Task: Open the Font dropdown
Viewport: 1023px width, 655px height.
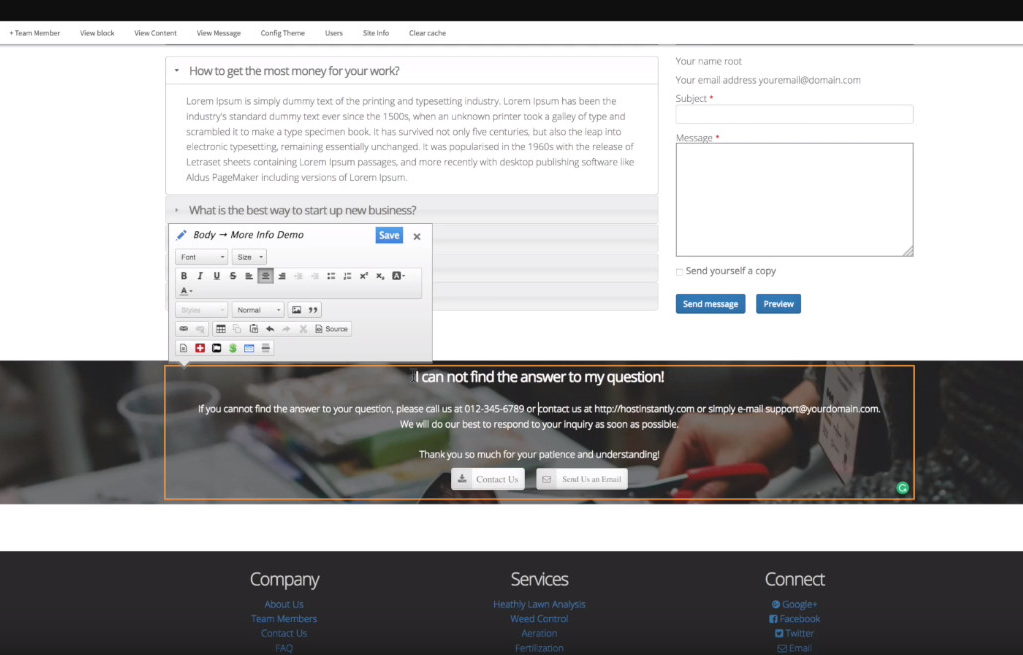Action: point(202,257)
